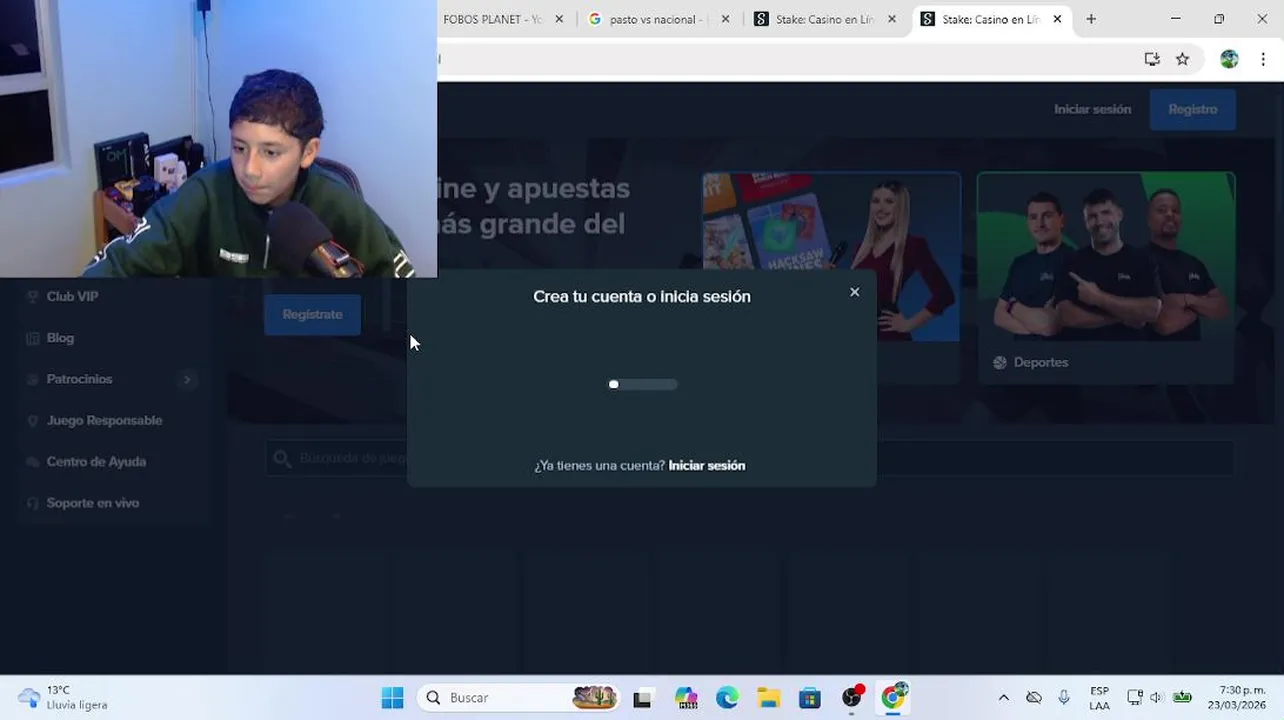The width and height of the screenshot is (1284, 720).
Task: Click the Club VIP sidebar icon
Action: [32, 296]
